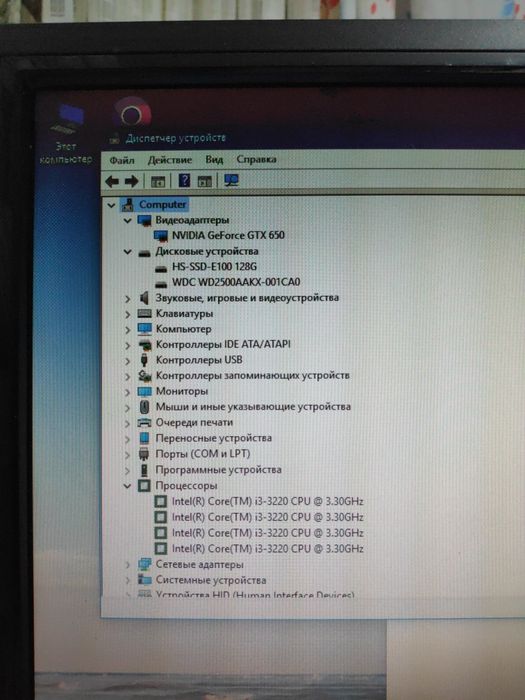Click the Видеоадаптеры display adapter icon
This screenshot has width=525, height=700.
pos(145,220)
